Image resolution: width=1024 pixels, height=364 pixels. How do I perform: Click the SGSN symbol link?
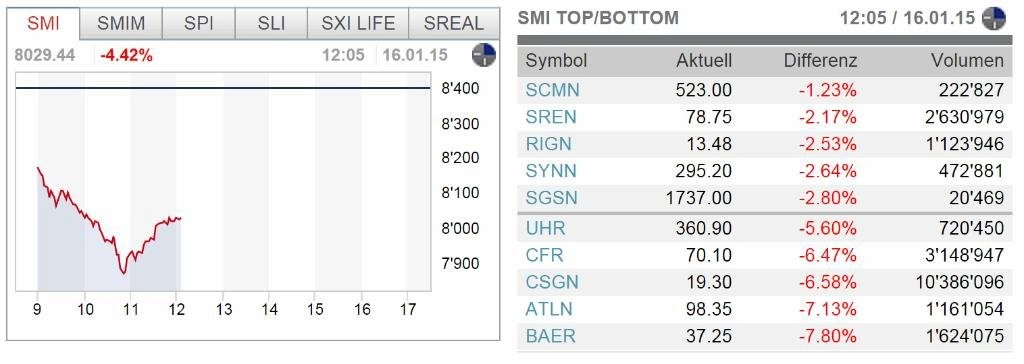point(552,198)
